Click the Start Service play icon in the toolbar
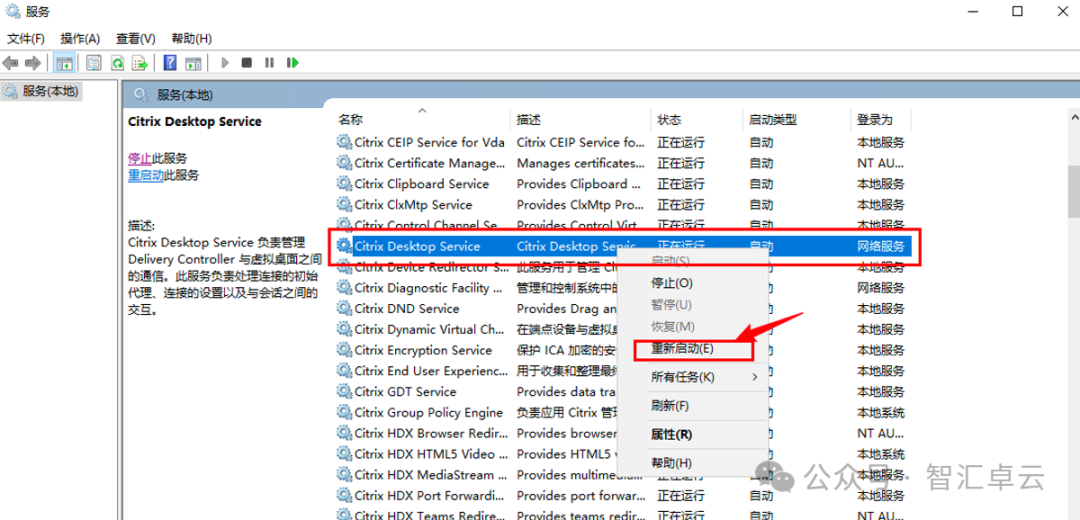The height and width of the screenshot is (520, 1080). pos(225,63)
